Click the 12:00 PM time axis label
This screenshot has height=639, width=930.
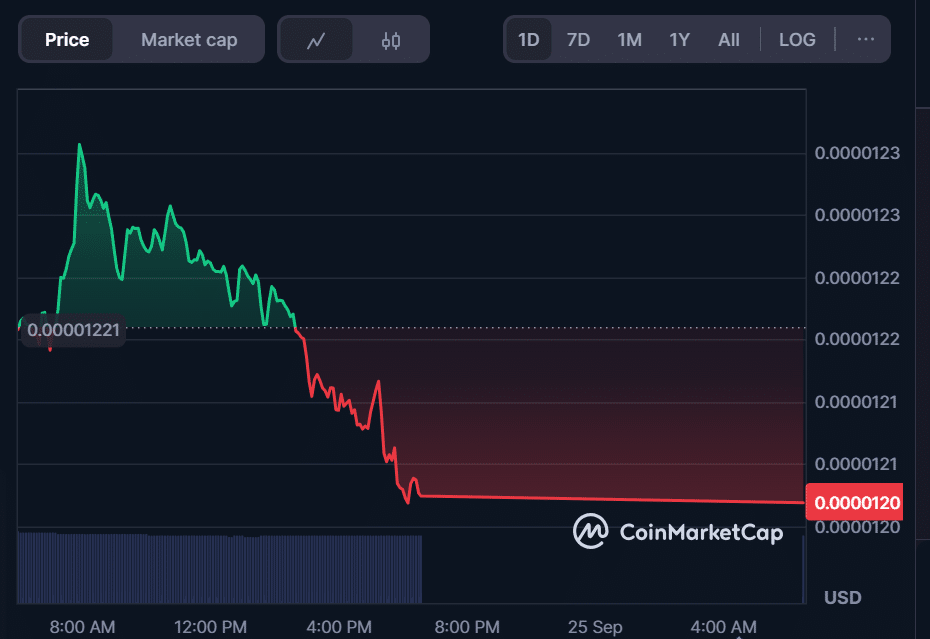click(x=210, y=627)
